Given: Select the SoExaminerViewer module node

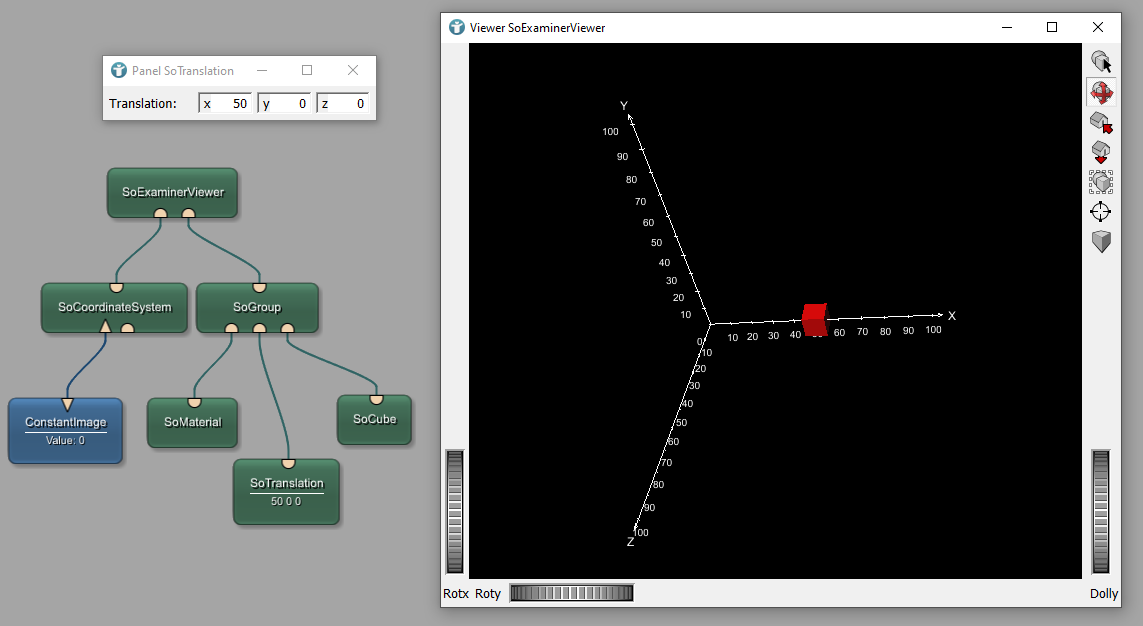Looking at the screenshot, I should coord(172,192).
